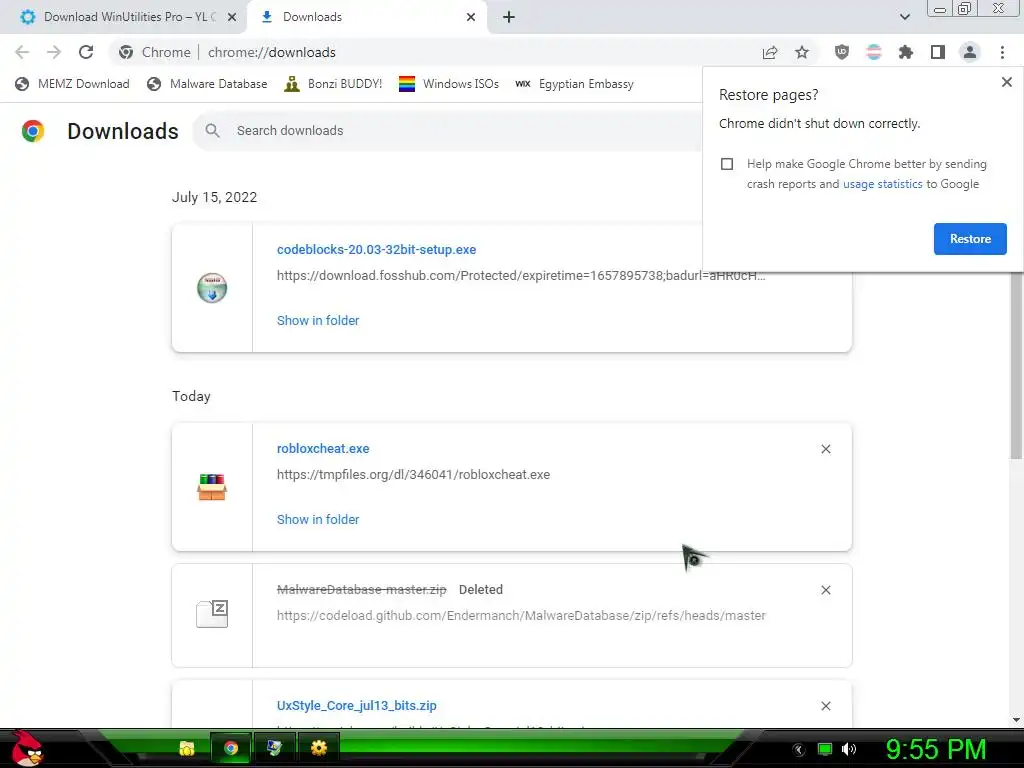Click the striped flag extension icon

tap(874, 52)
